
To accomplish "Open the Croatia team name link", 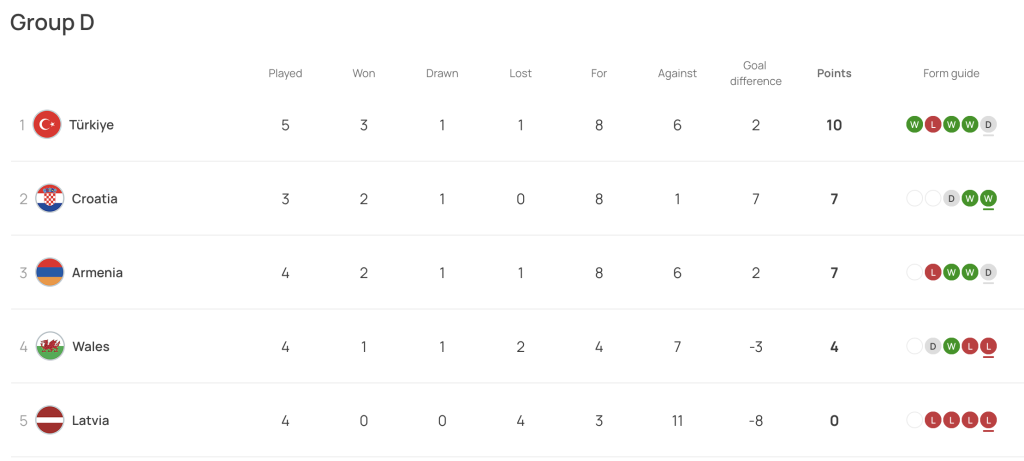I will pos(94,199).
